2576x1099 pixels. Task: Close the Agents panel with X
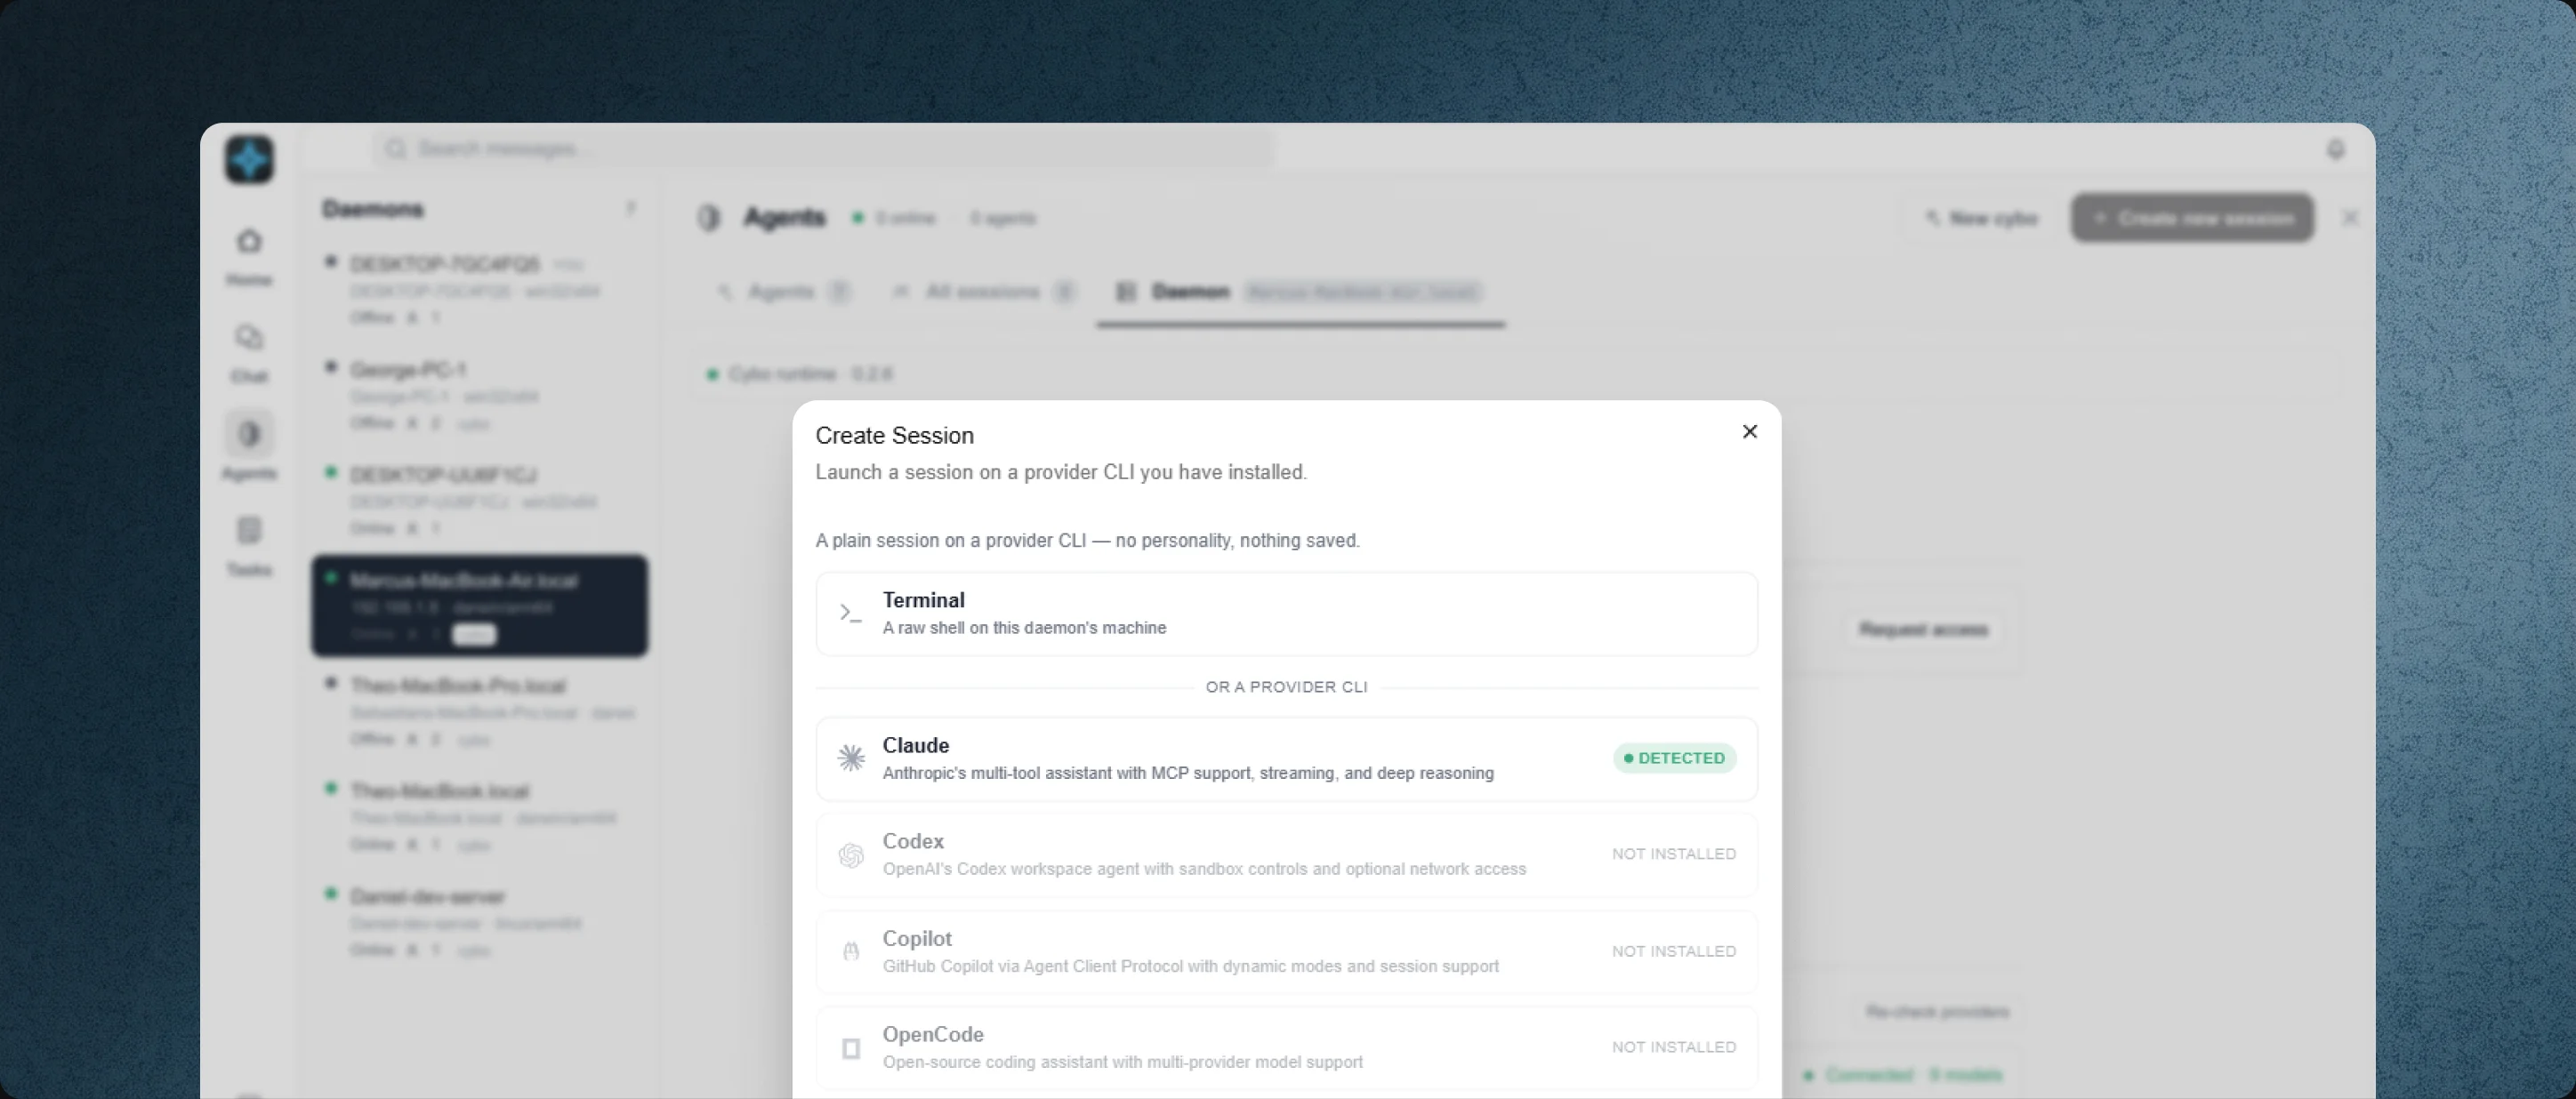[2351, 218]
